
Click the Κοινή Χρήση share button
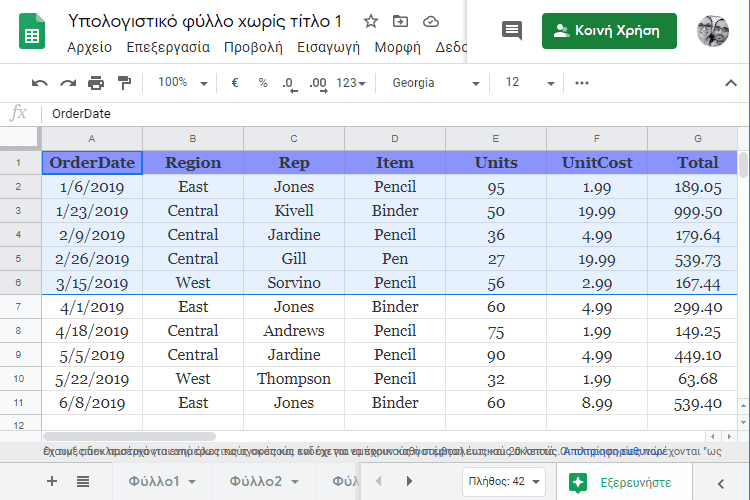[609, 31]
